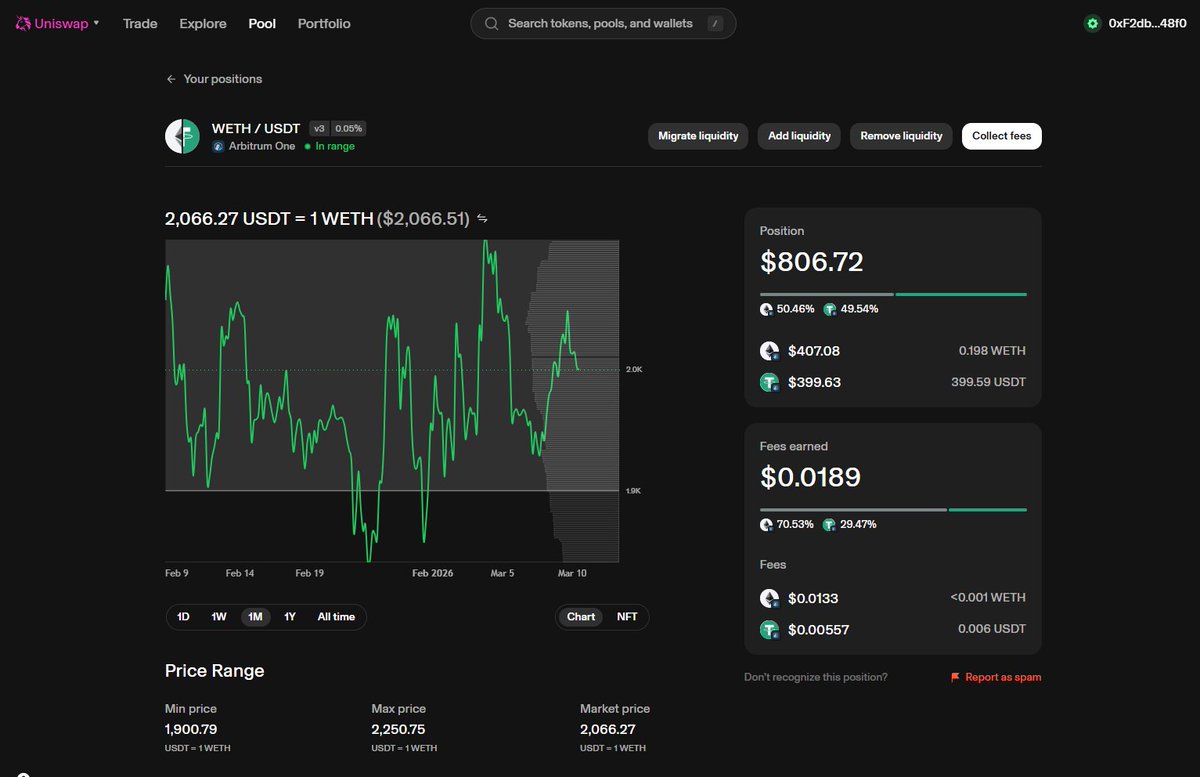Screen dimensions: 1200x777
Task: Select the All time chart timeframe
Action: (x=336, y=617)
